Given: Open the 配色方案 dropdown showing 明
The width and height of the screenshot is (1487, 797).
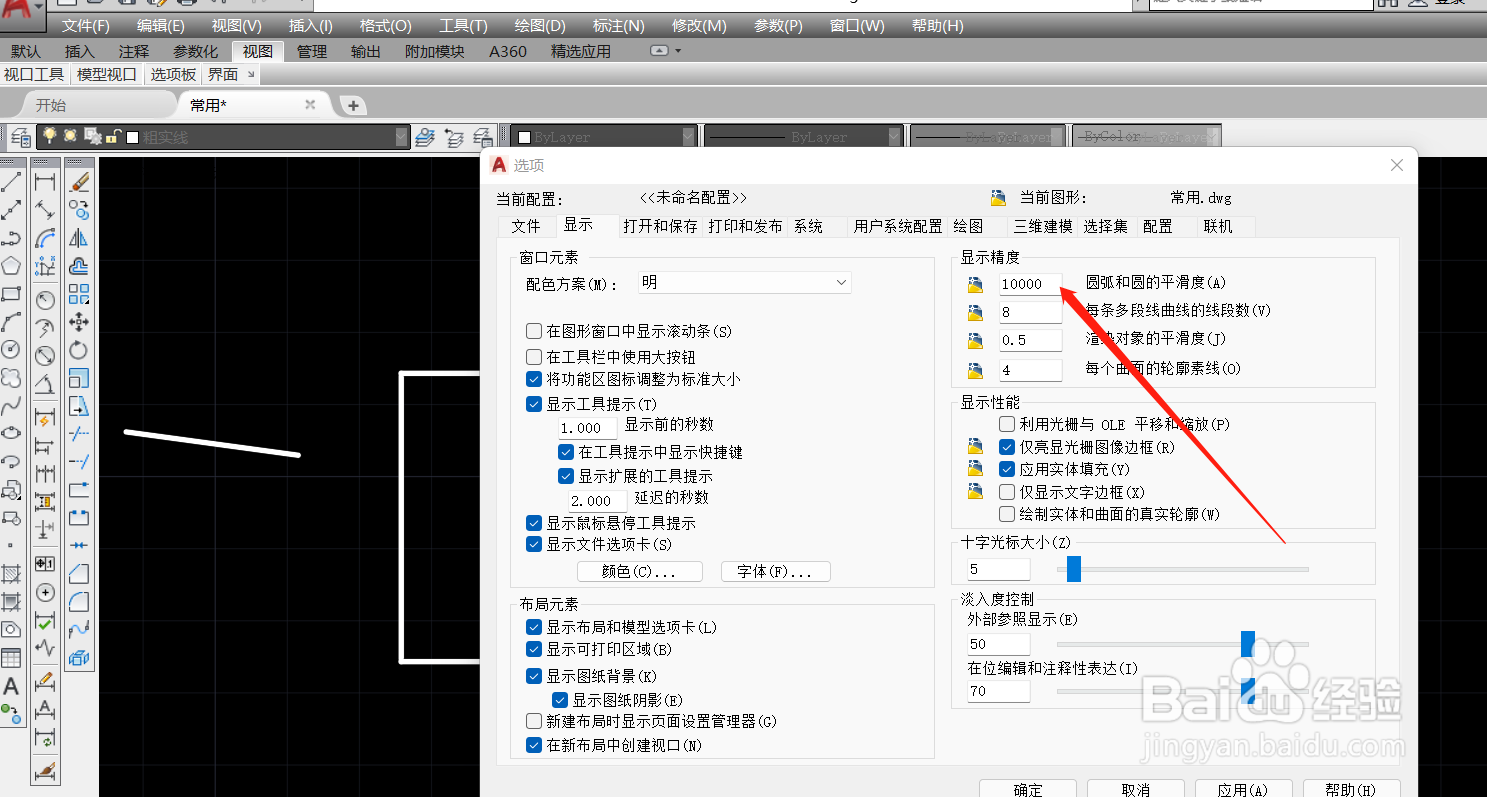Looking at the screenshot, I should (x=744, y=282).
